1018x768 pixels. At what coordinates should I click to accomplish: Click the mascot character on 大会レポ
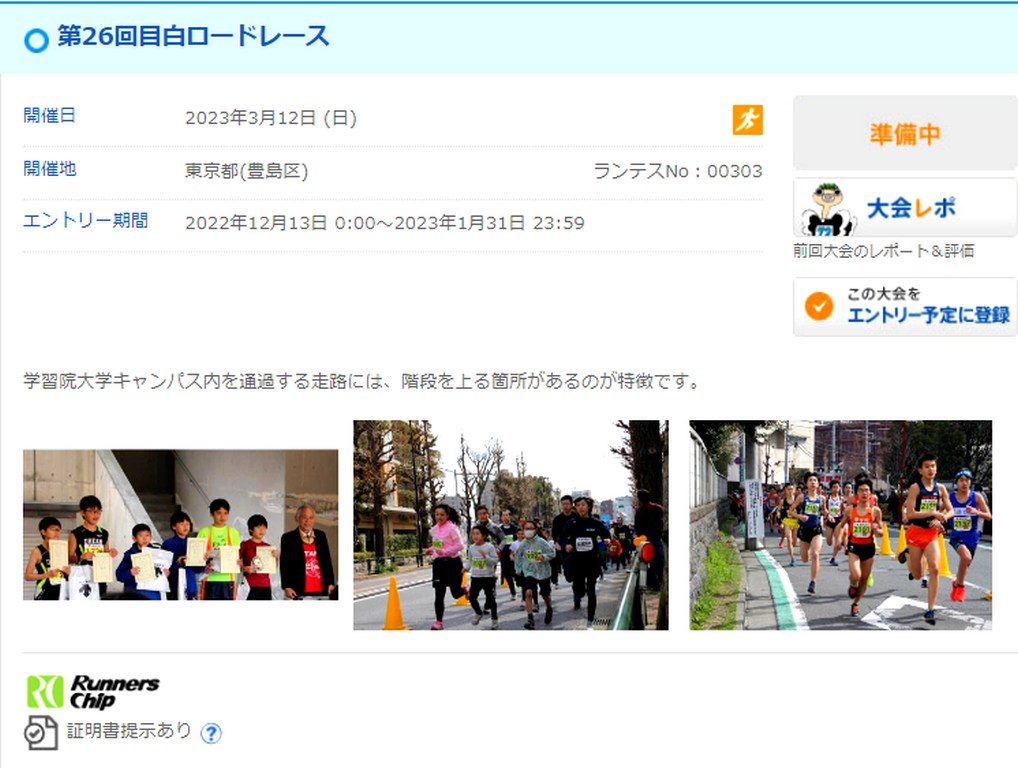[x=826, y=210]
